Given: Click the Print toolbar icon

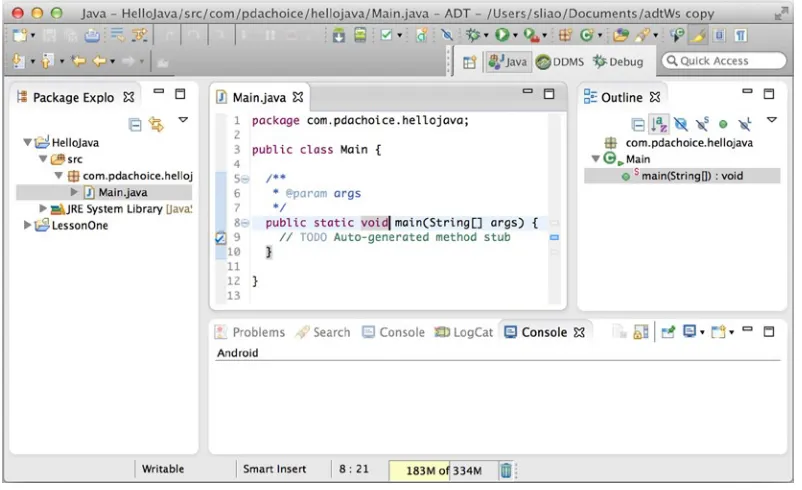Looking at the screenshot, I should coord(92,35).
